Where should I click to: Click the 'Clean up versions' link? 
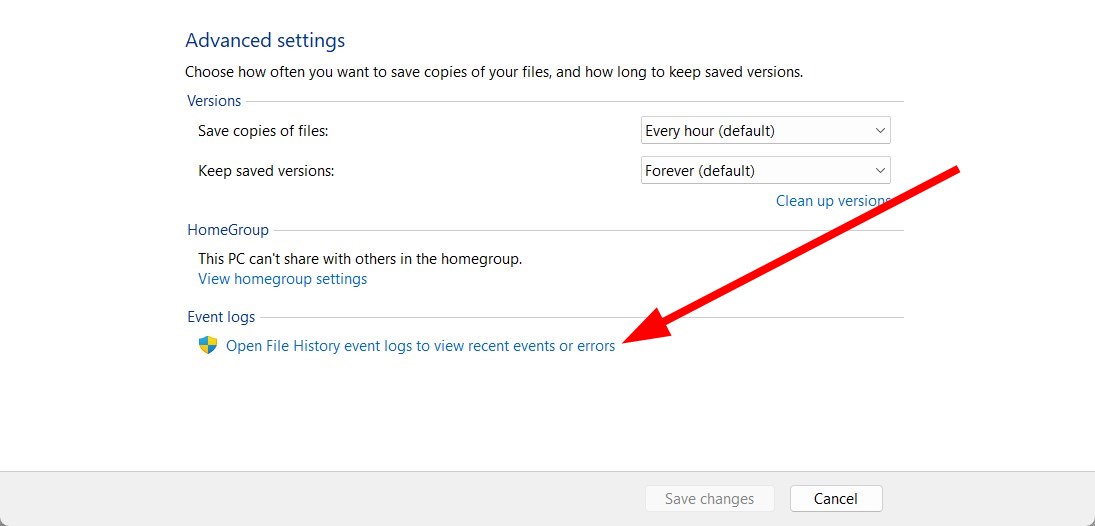coord(833,201)
